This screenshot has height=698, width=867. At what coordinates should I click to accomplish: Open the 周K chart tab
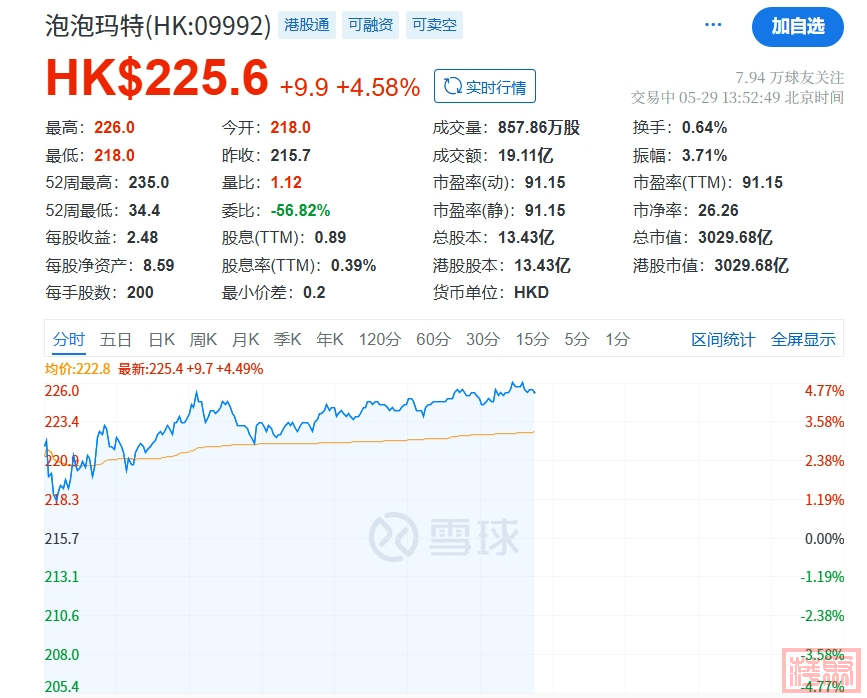pos(203,339)
